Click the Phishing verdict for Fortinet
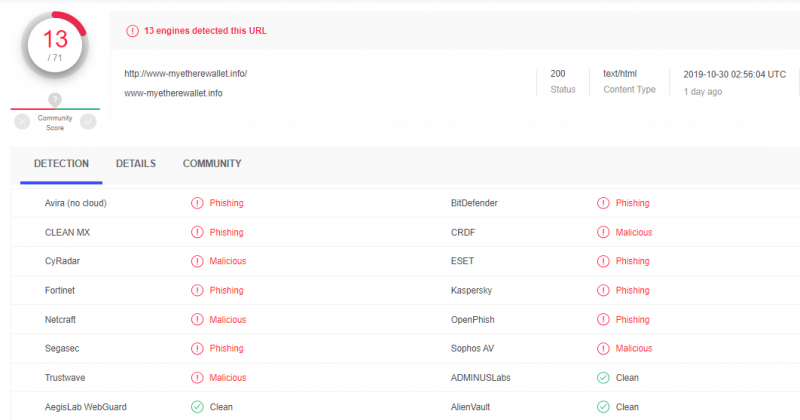800x420 pixels. tap(227, 290)
